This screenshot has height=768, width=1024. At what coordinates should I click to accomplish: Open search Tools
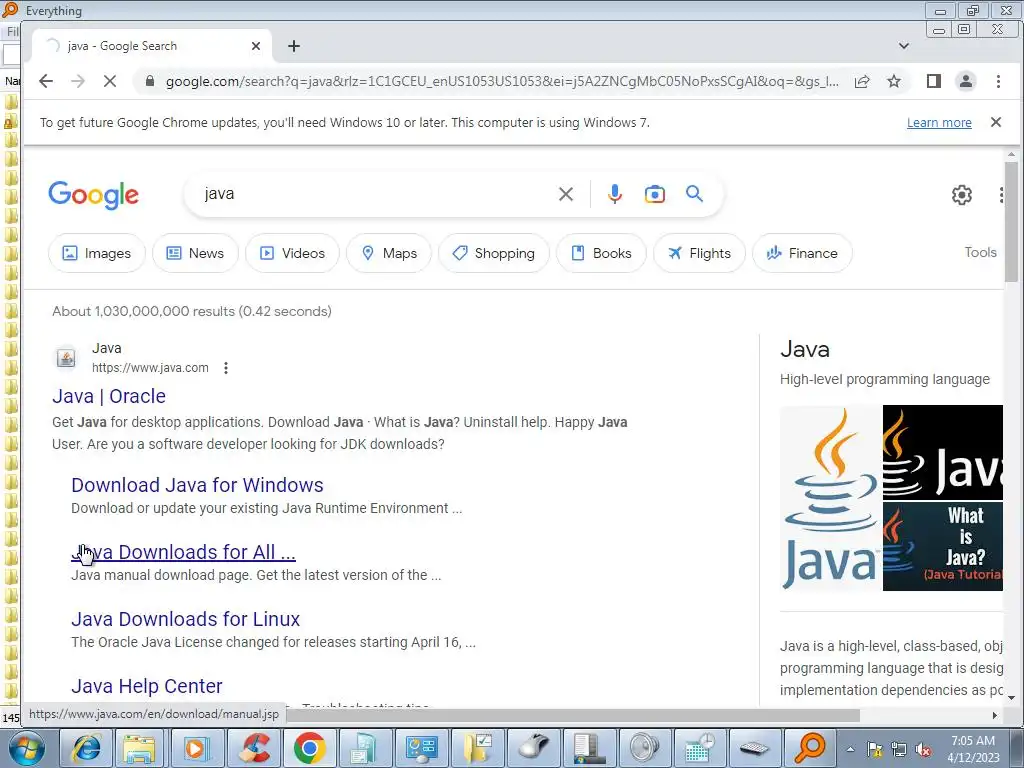click(x=980, y=253)
